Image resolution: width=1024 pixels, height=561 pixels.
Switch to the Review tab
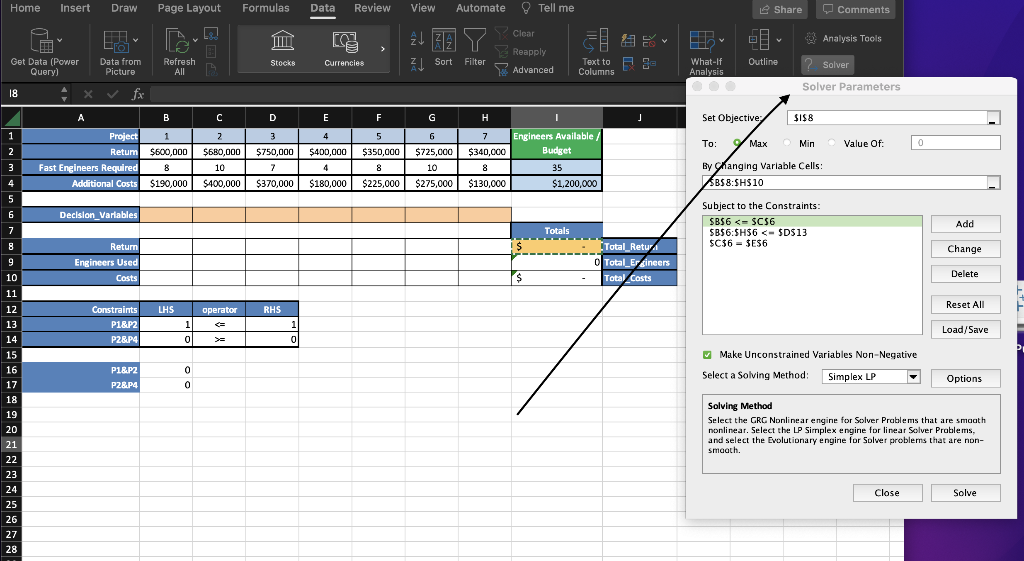tap(372, 8)
